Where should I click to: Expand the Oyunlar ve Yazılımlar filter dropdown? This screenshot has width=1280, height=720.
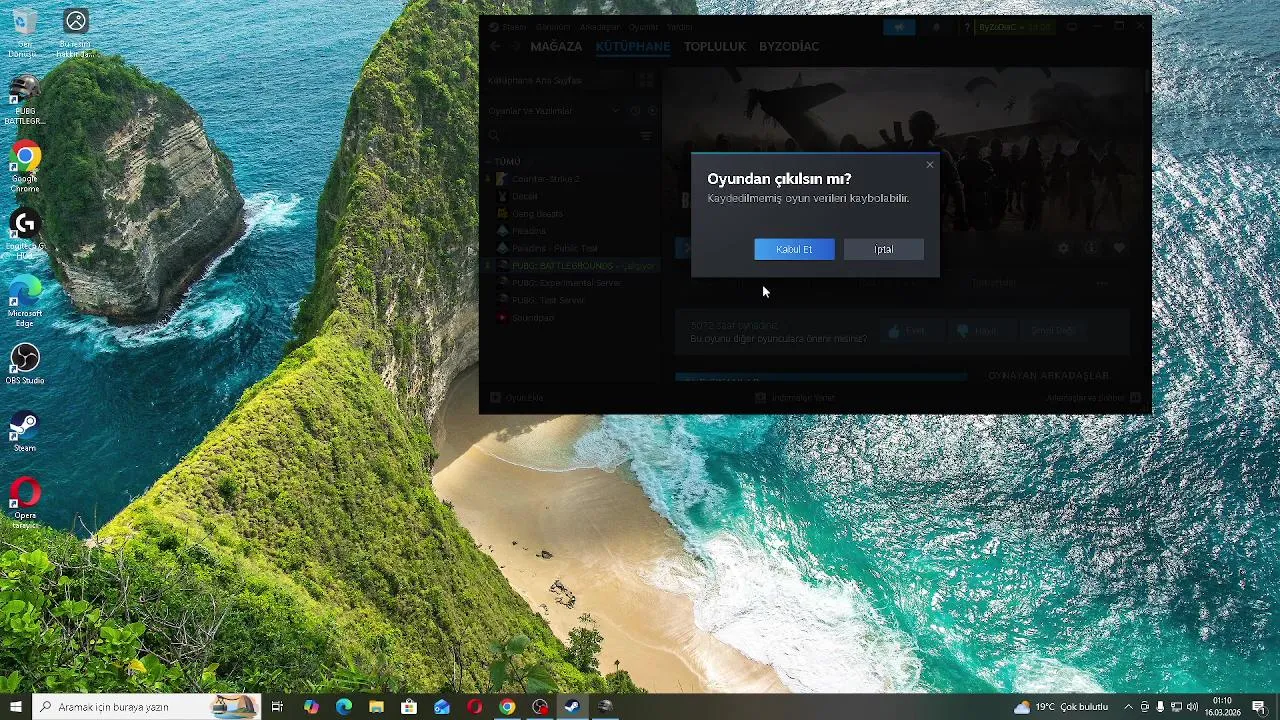553,111
